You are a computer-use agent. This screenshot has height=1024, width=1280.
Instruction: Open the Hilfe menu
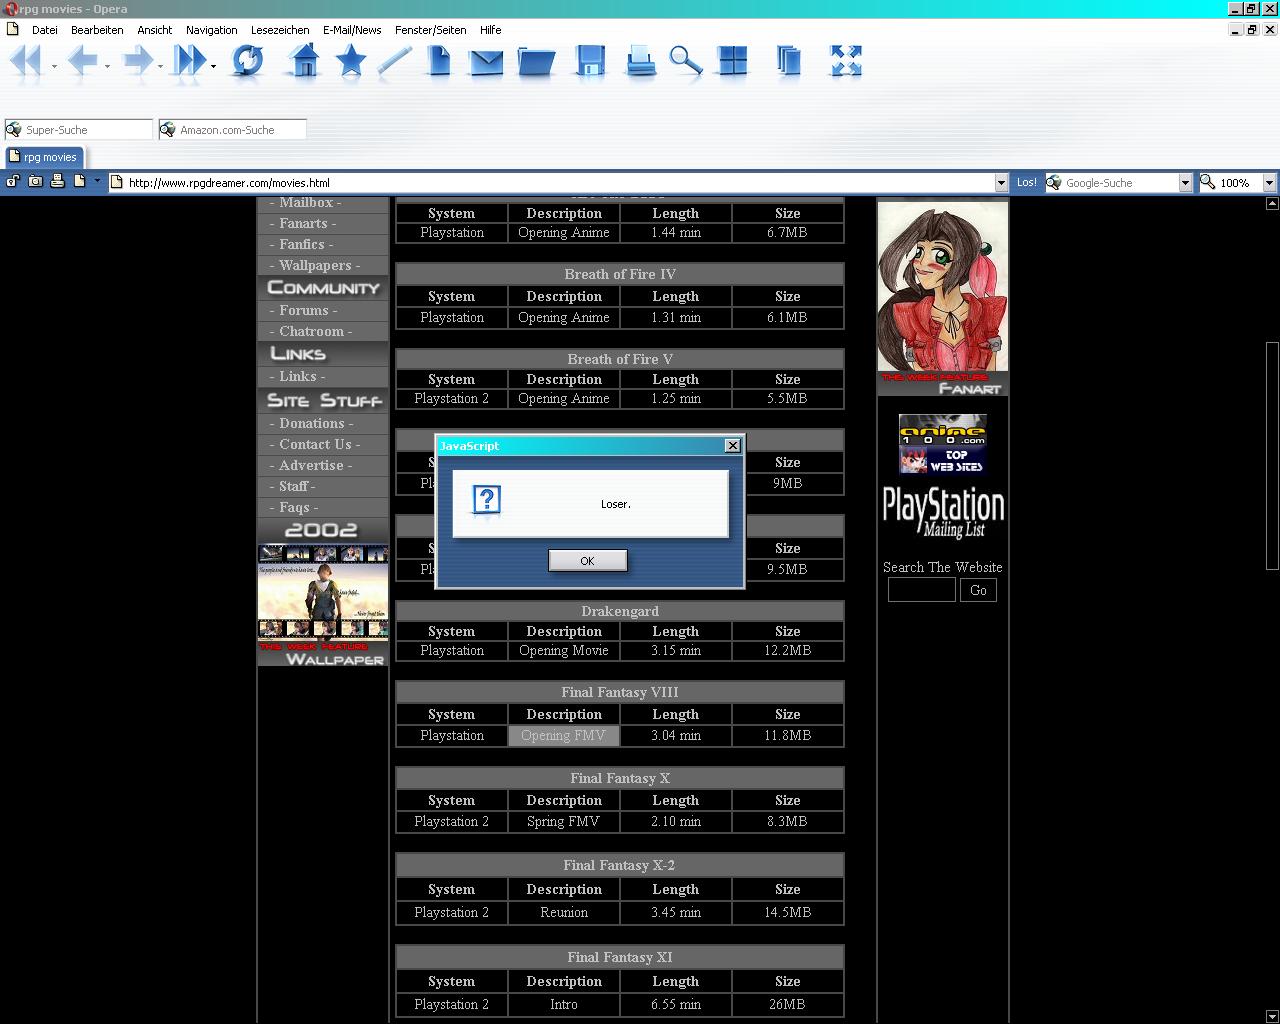pyautogui.click(x=490, y=30)
